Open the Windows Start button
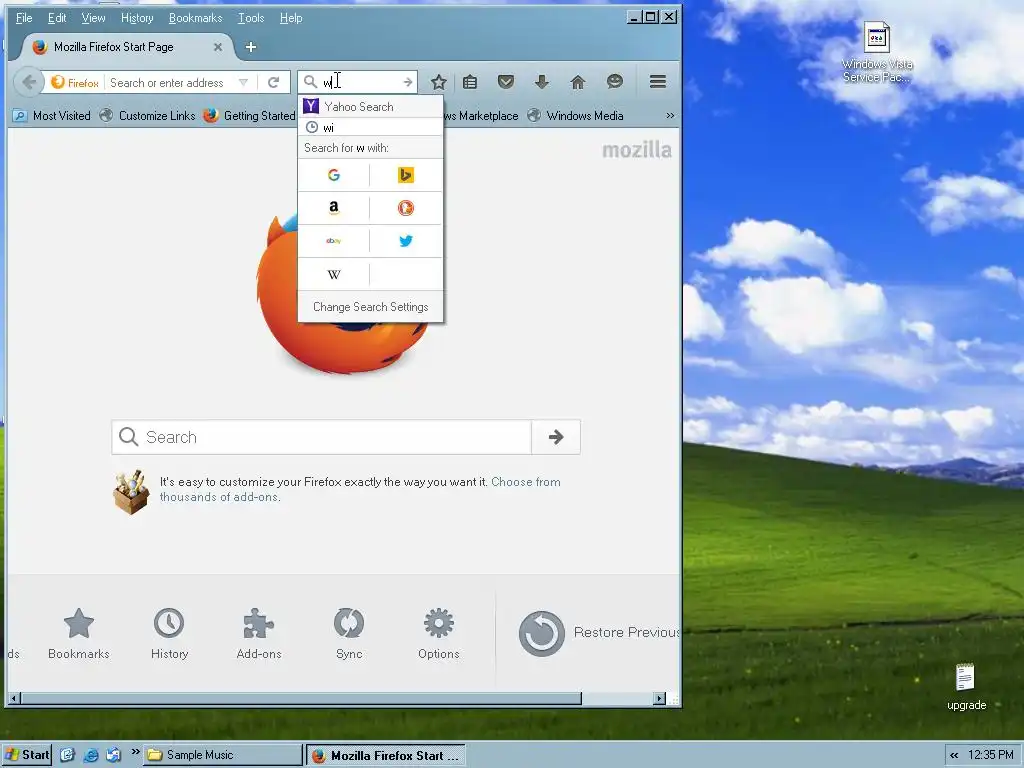 (x=27, y=755)
